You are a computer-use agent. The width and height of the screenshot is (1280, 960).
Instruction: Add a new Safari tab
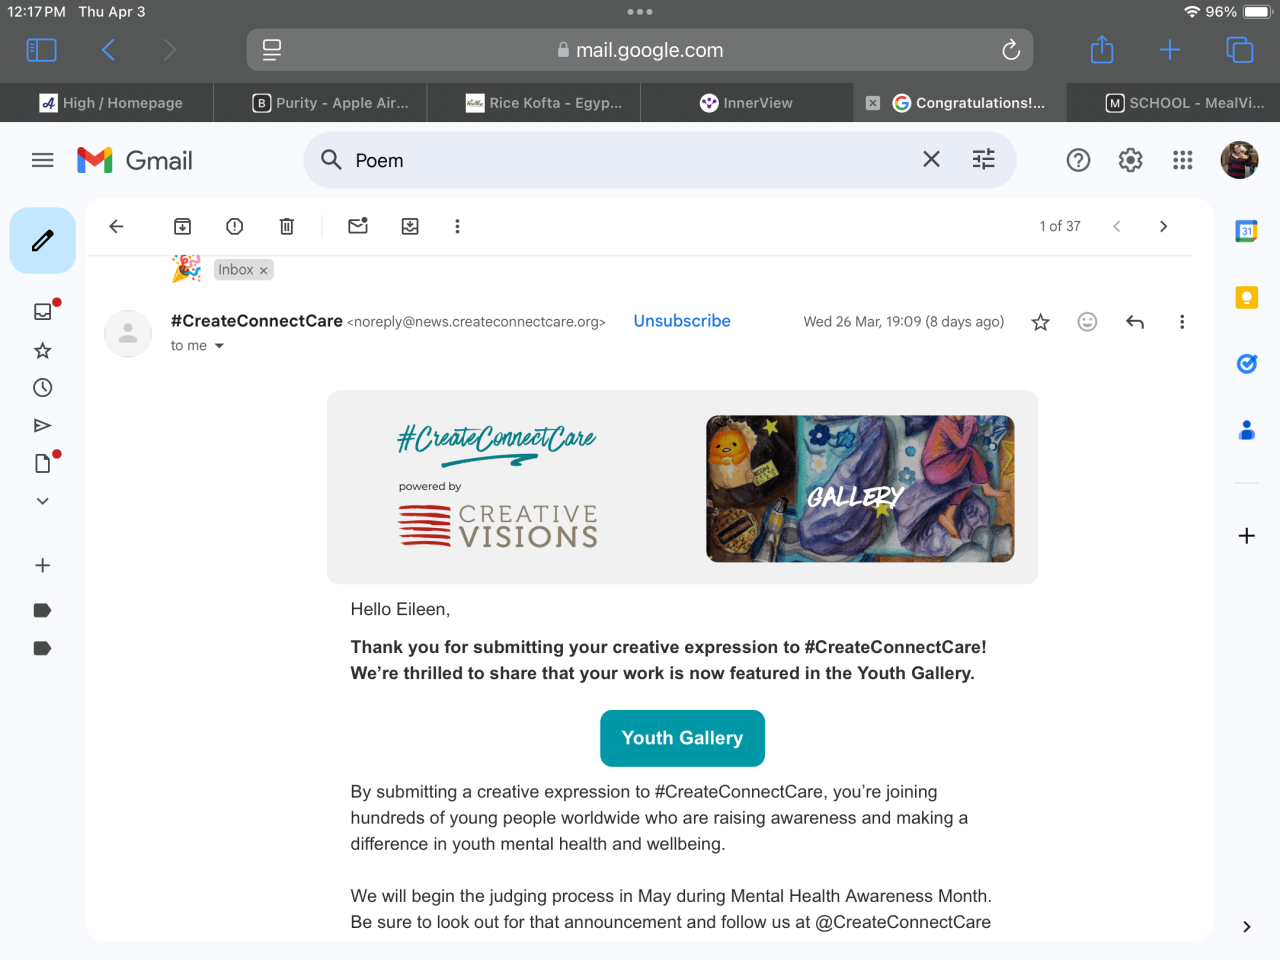point(1170,50)
